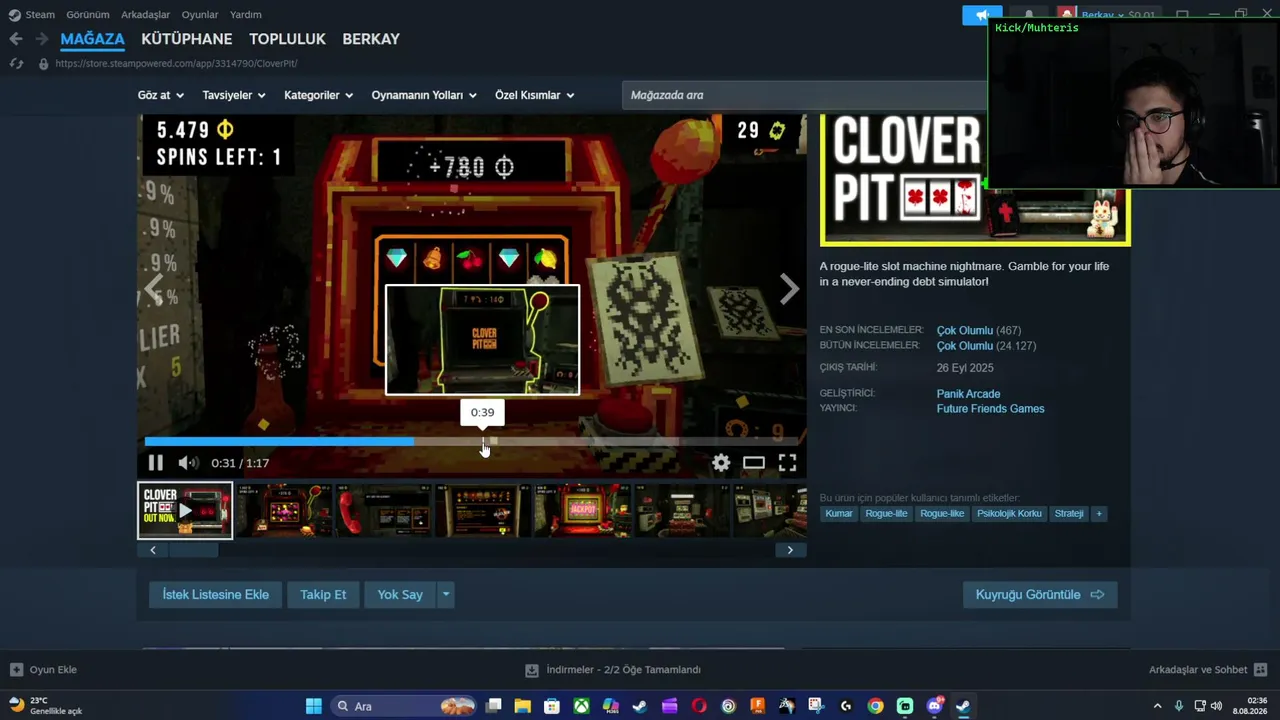Click the store URL address
This screenshot has width=1280, height=720.
[x=176, y=64]
